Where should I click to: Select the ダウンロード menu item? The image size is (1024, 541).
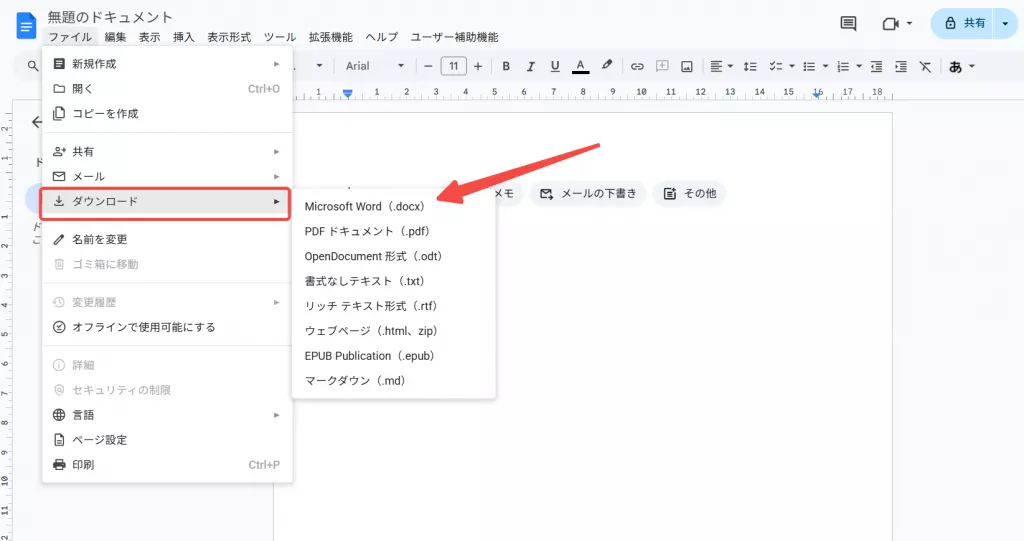tap(165, 202)
